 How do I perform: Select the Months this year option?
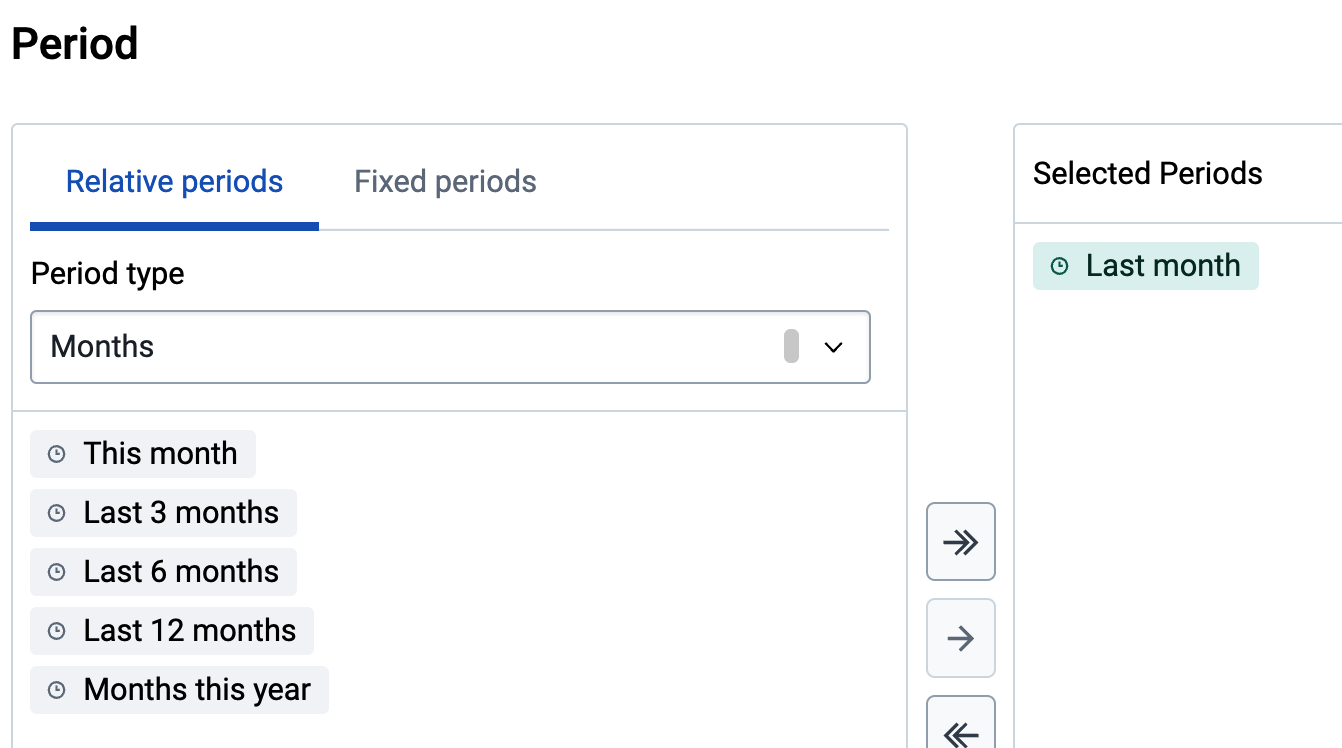(179, 690)
